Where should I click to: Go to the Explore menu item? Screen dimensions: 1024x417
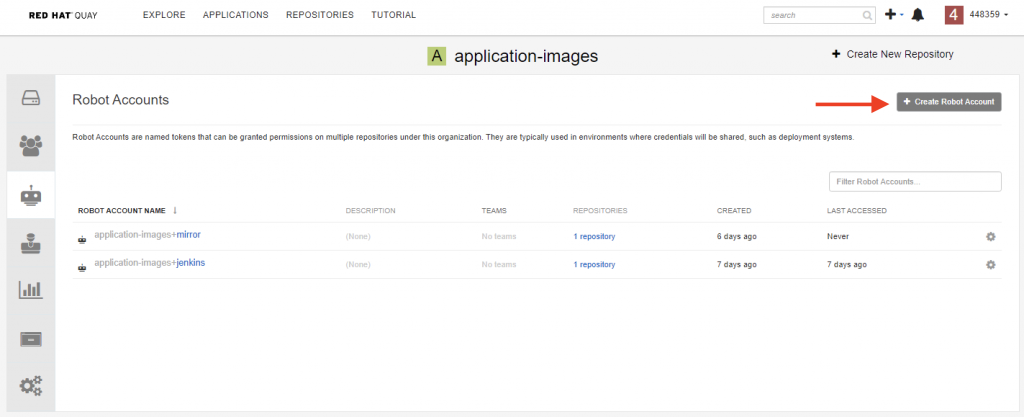(x=164, y=14)
